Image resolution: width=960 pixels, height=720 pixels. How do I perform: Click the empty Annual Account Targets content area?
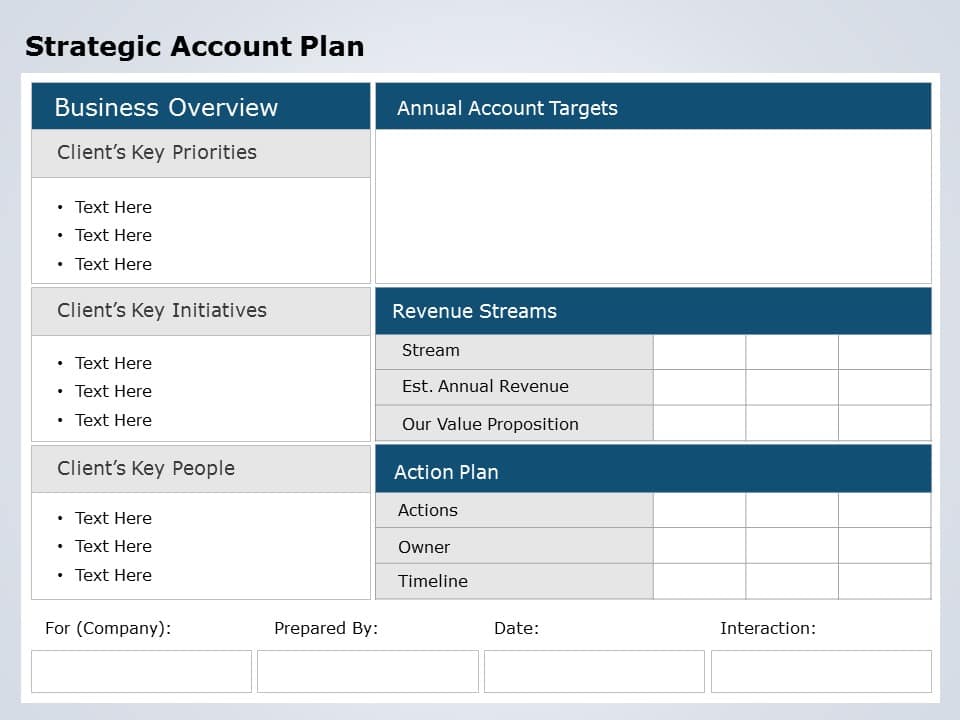(x=653, y=206)
